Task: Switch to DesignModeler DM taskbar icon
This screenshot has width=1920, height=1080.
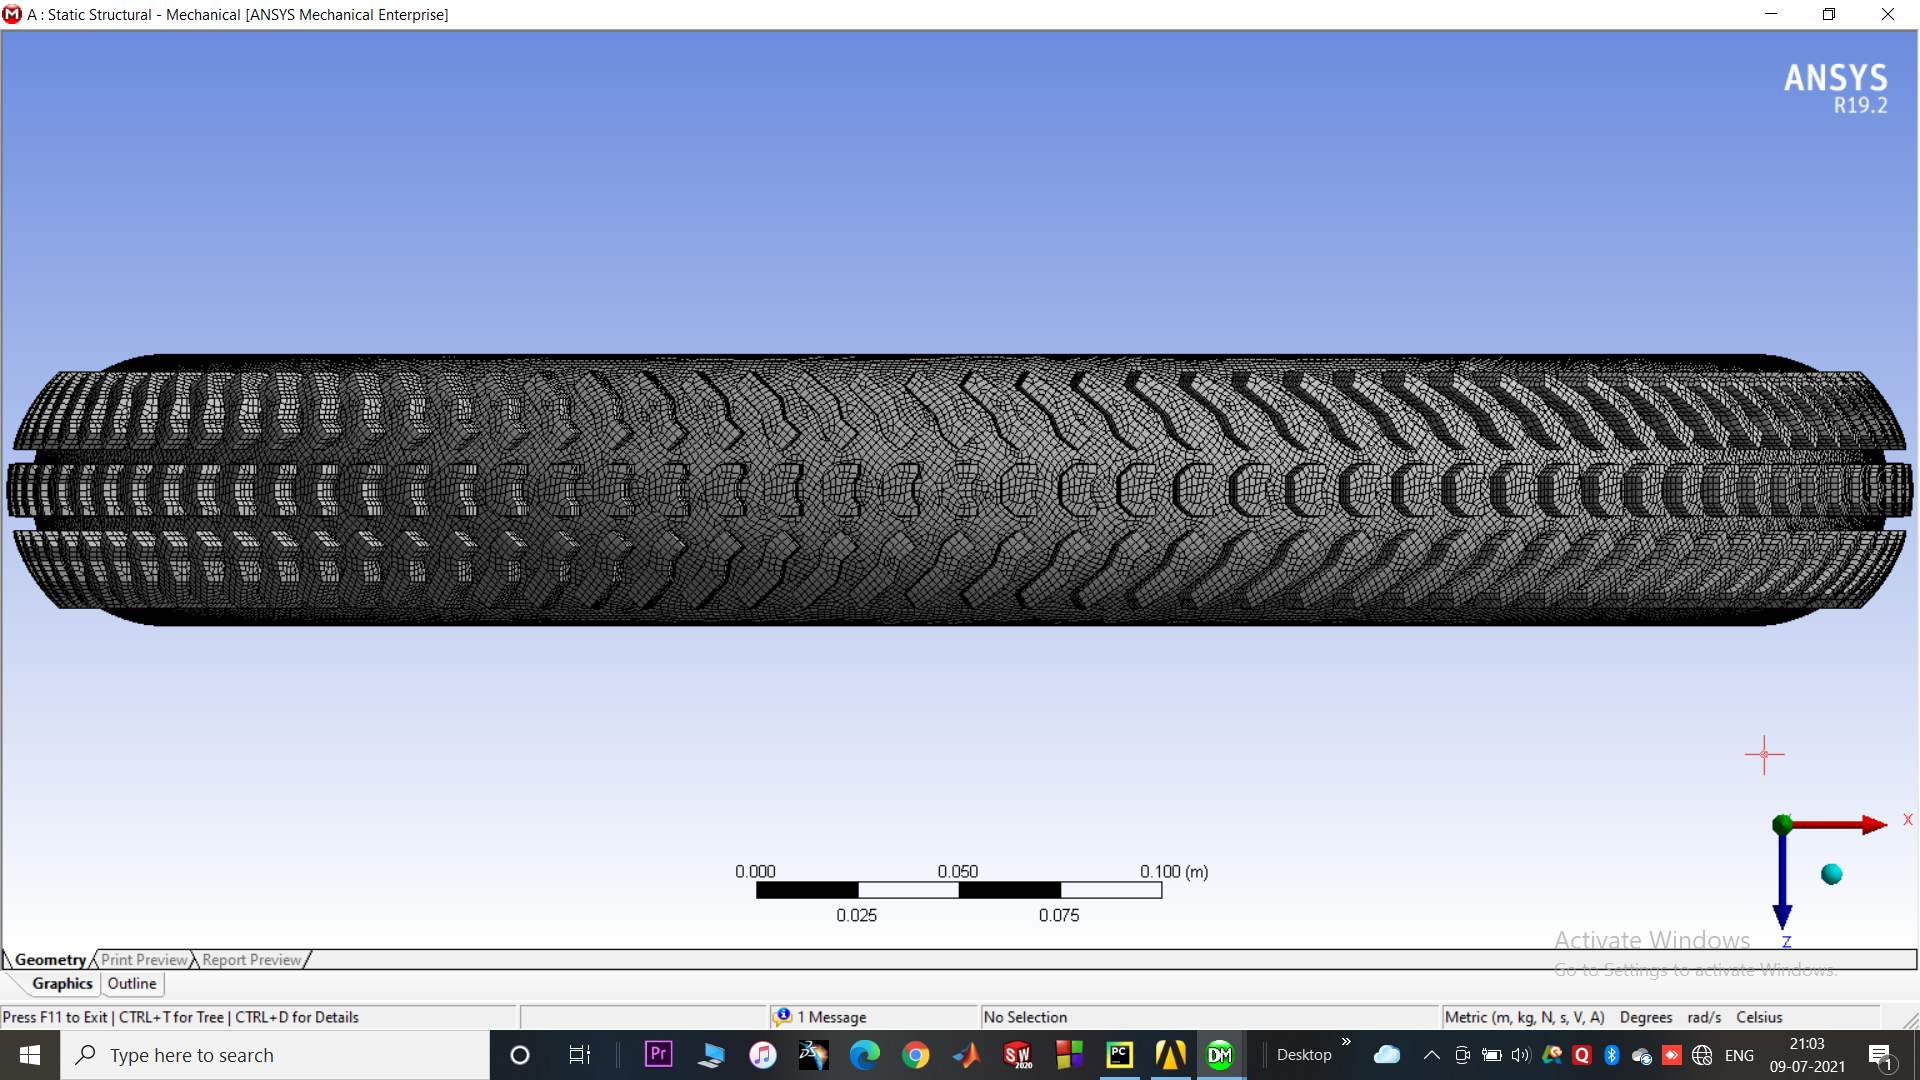Action: 1221,1055
